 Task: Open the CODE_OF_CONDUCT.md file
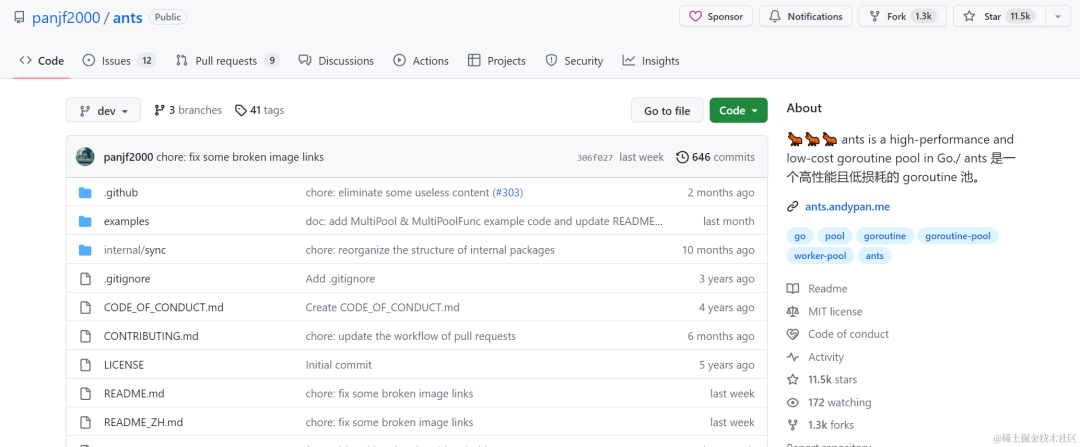[x=164, y=308]
